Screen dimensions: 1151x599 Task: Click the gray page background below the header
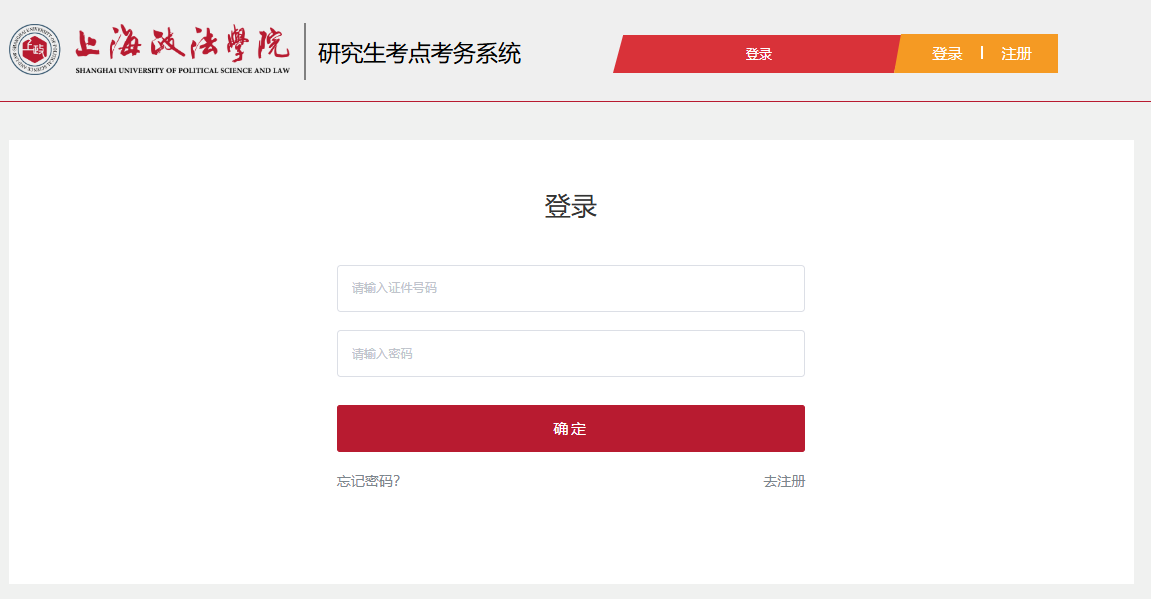point(575,121)
